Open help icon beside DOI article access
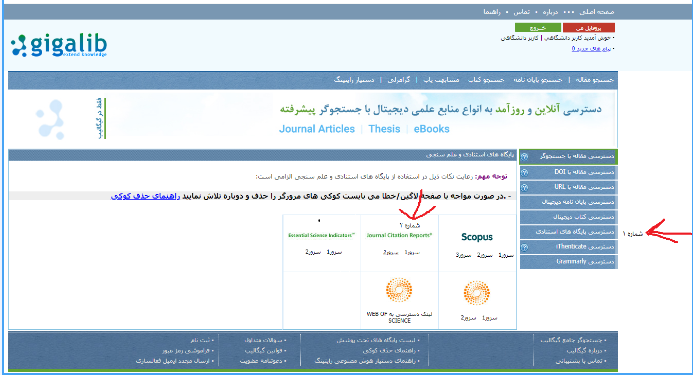 click(x=525, y=172)
